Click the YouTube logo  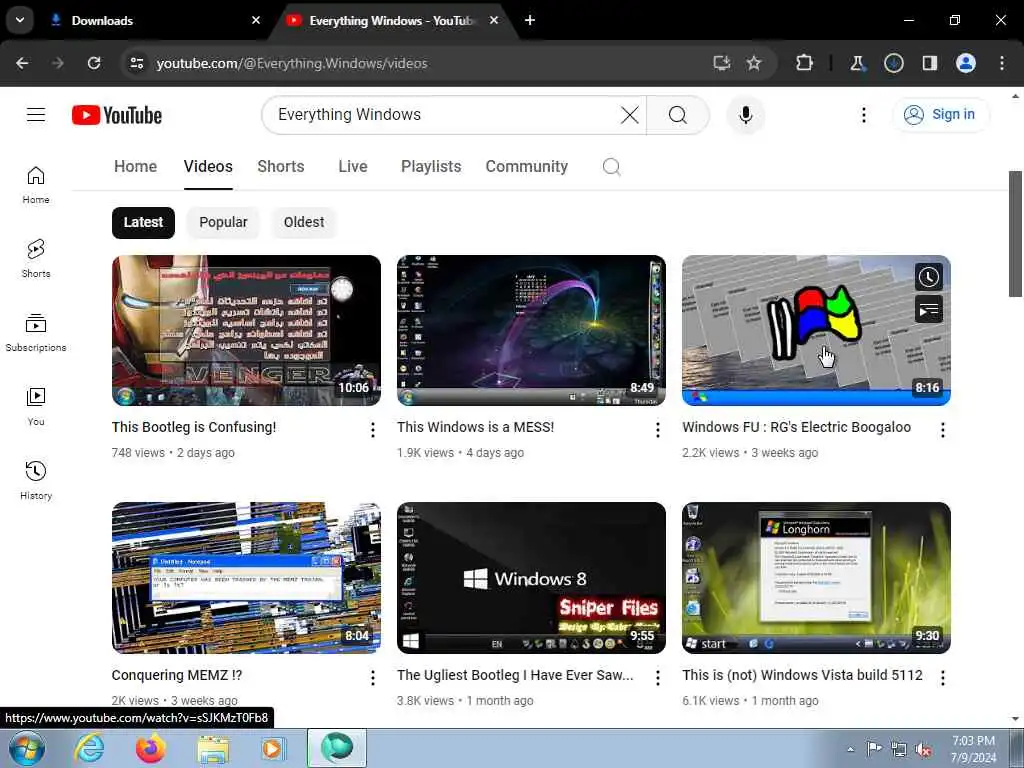point(117,115)
